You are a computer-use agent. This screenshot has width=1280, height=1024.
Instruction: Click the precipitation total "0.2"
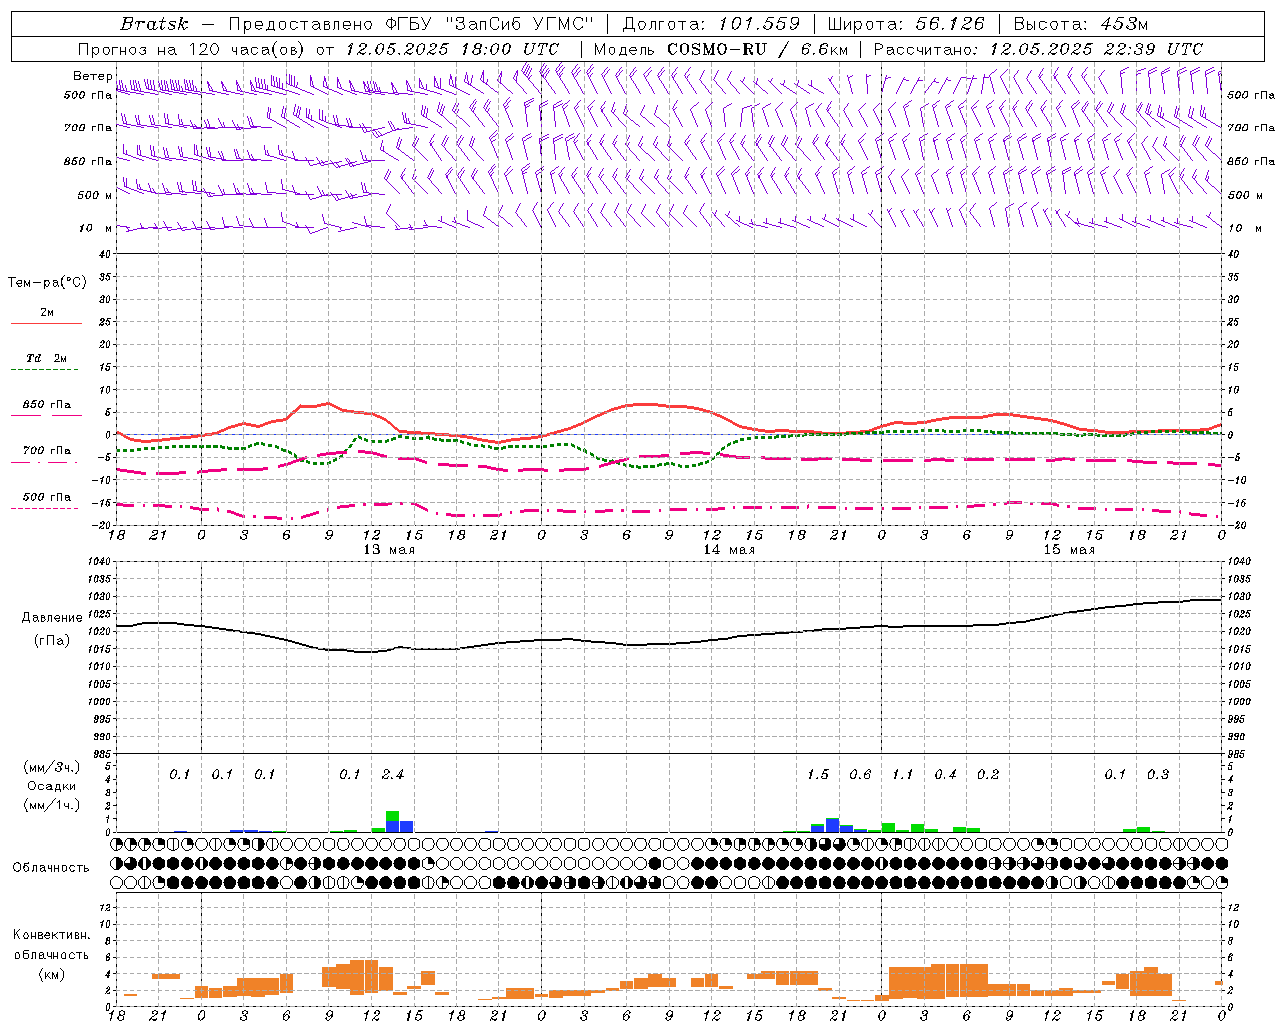coord(988,775)
